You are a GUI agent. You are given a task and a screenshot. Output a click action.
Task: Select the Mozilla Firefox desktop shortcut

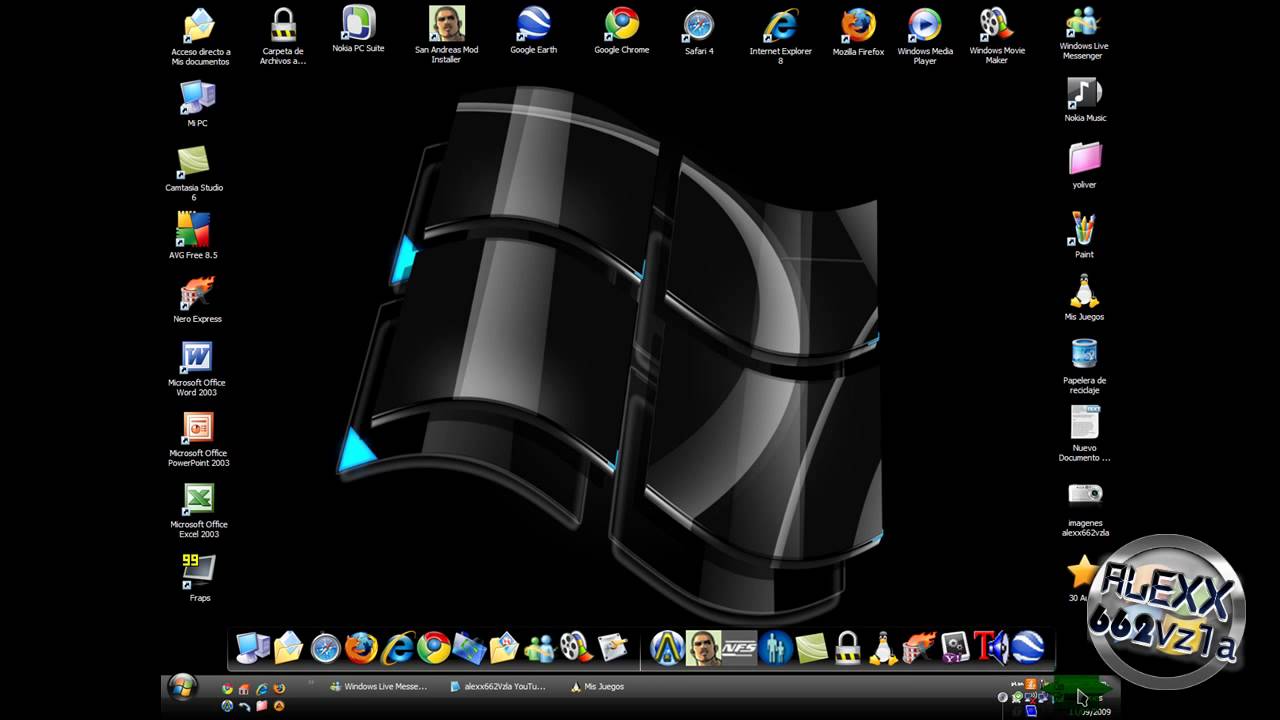[x=858, y=32]
